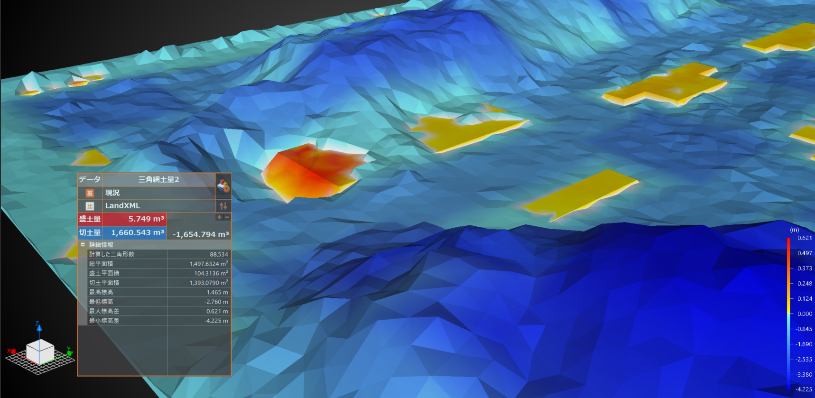Click the comparison surface icon beside LandXML

click(x=90, y=205)
